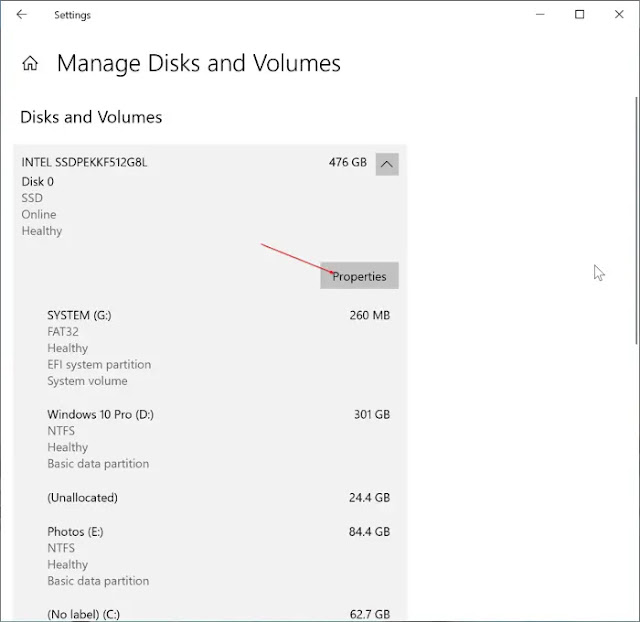The height and width of the screenshot is (622, 640).
Task: Collapse the INTEL SSDPEKKF512G8L disk section
Action: pyautogui.click(x=387, y=164)
